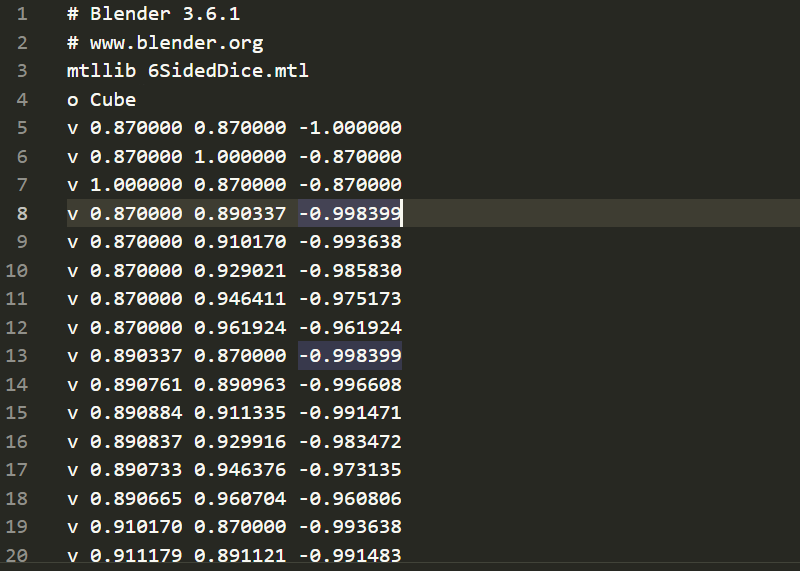Click line number 8 in the gutter
800x571 pixels.
[22, 213]
